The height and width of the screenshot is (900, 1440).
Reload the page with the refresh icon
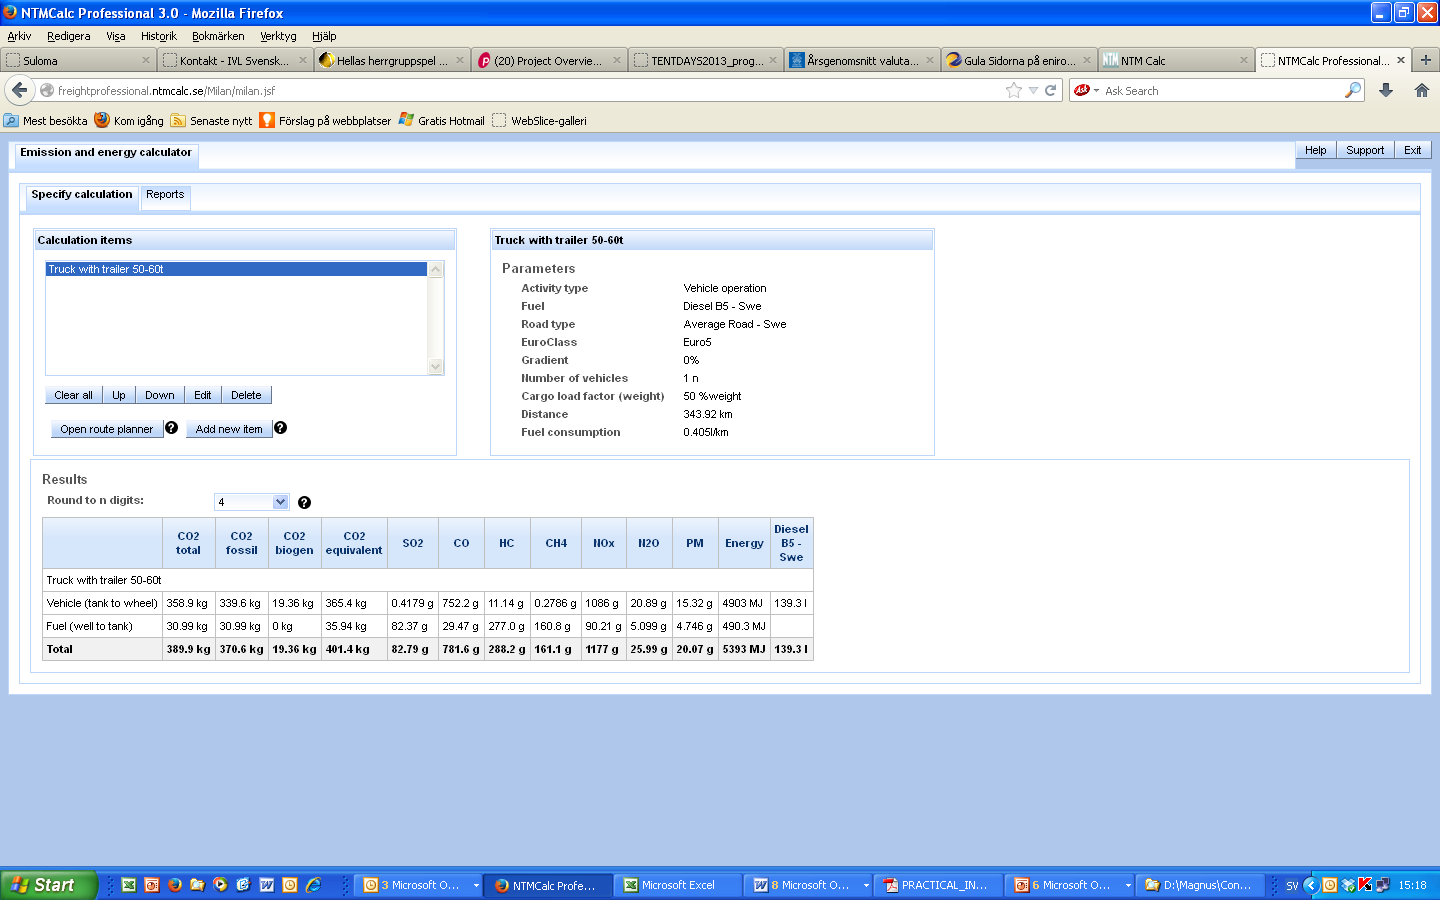coord(1051,90)
